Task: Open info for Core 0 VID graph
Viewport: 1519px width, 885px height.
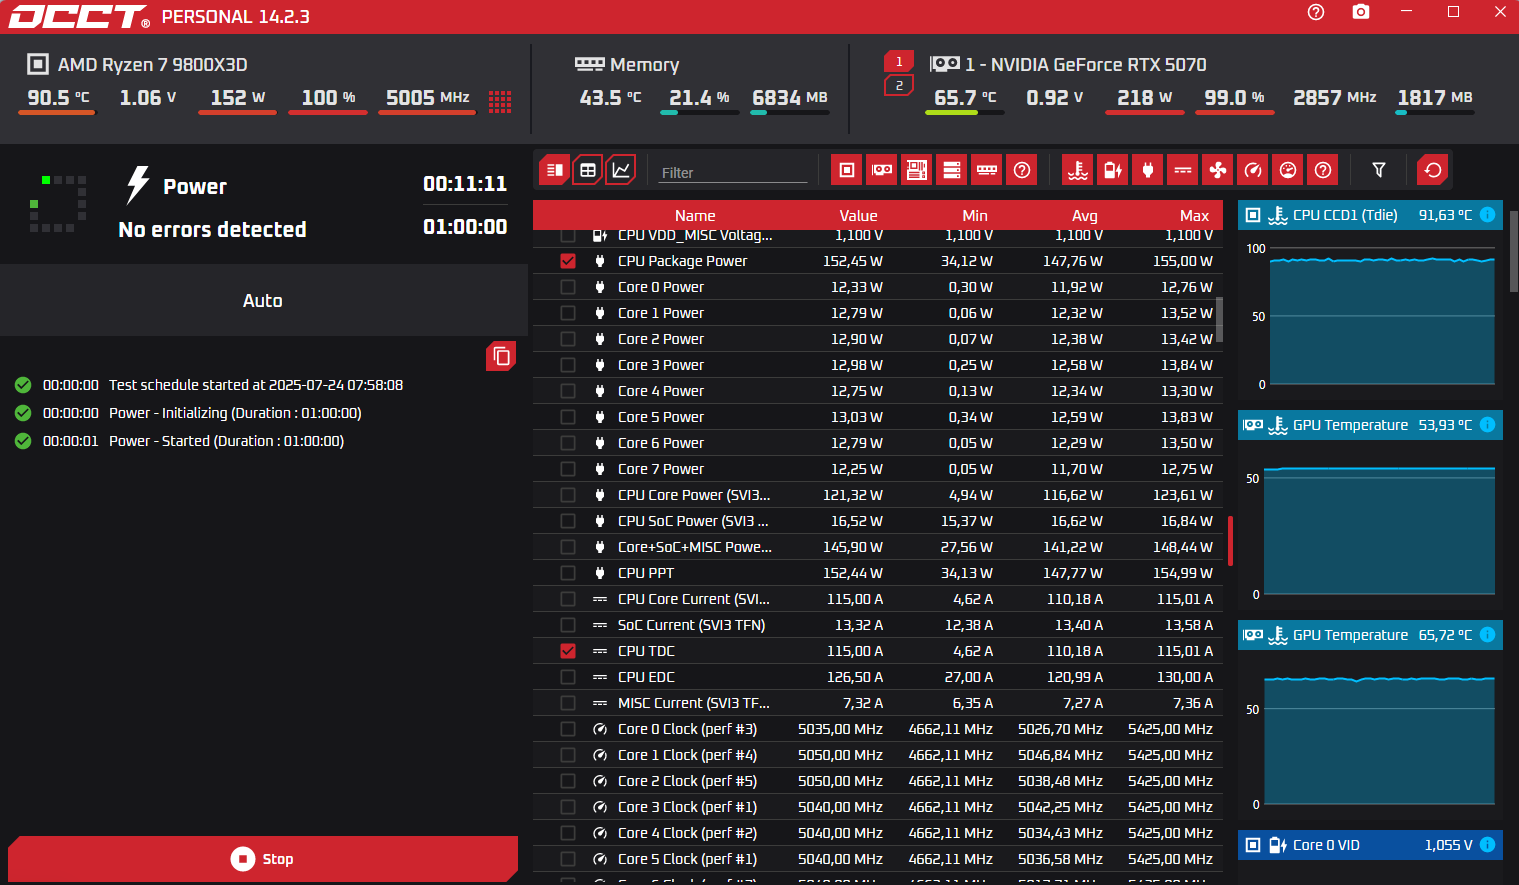Action: [x=1487, y=845]
